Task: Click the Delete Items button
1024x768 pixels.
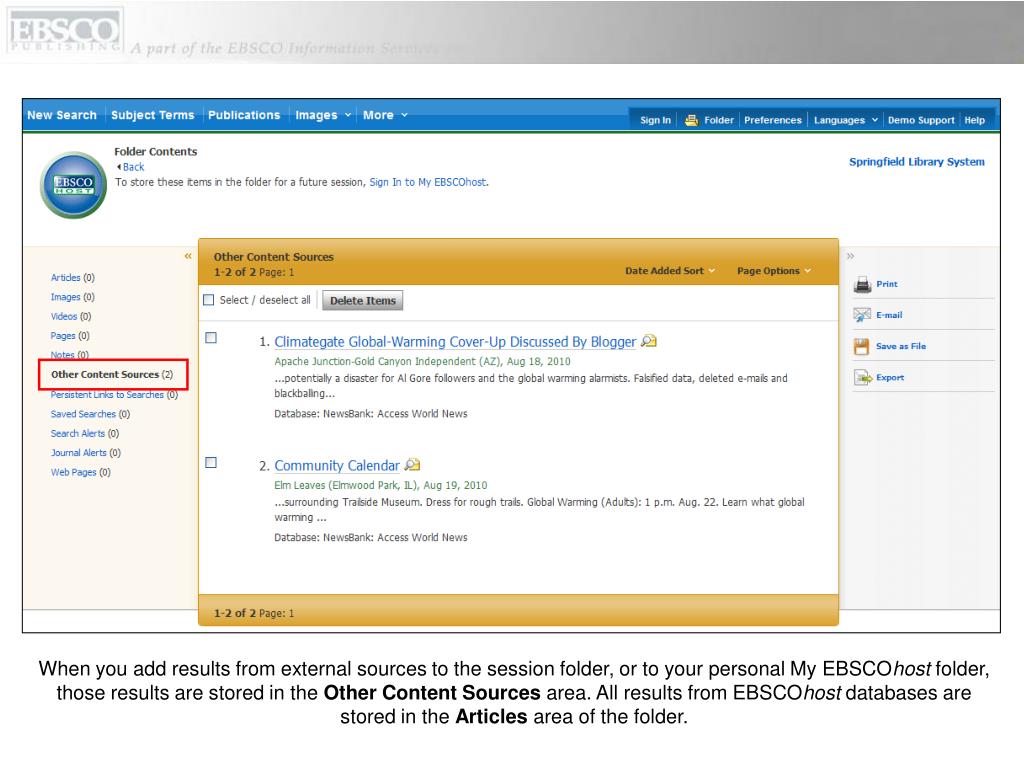Action: pos(362,300)
